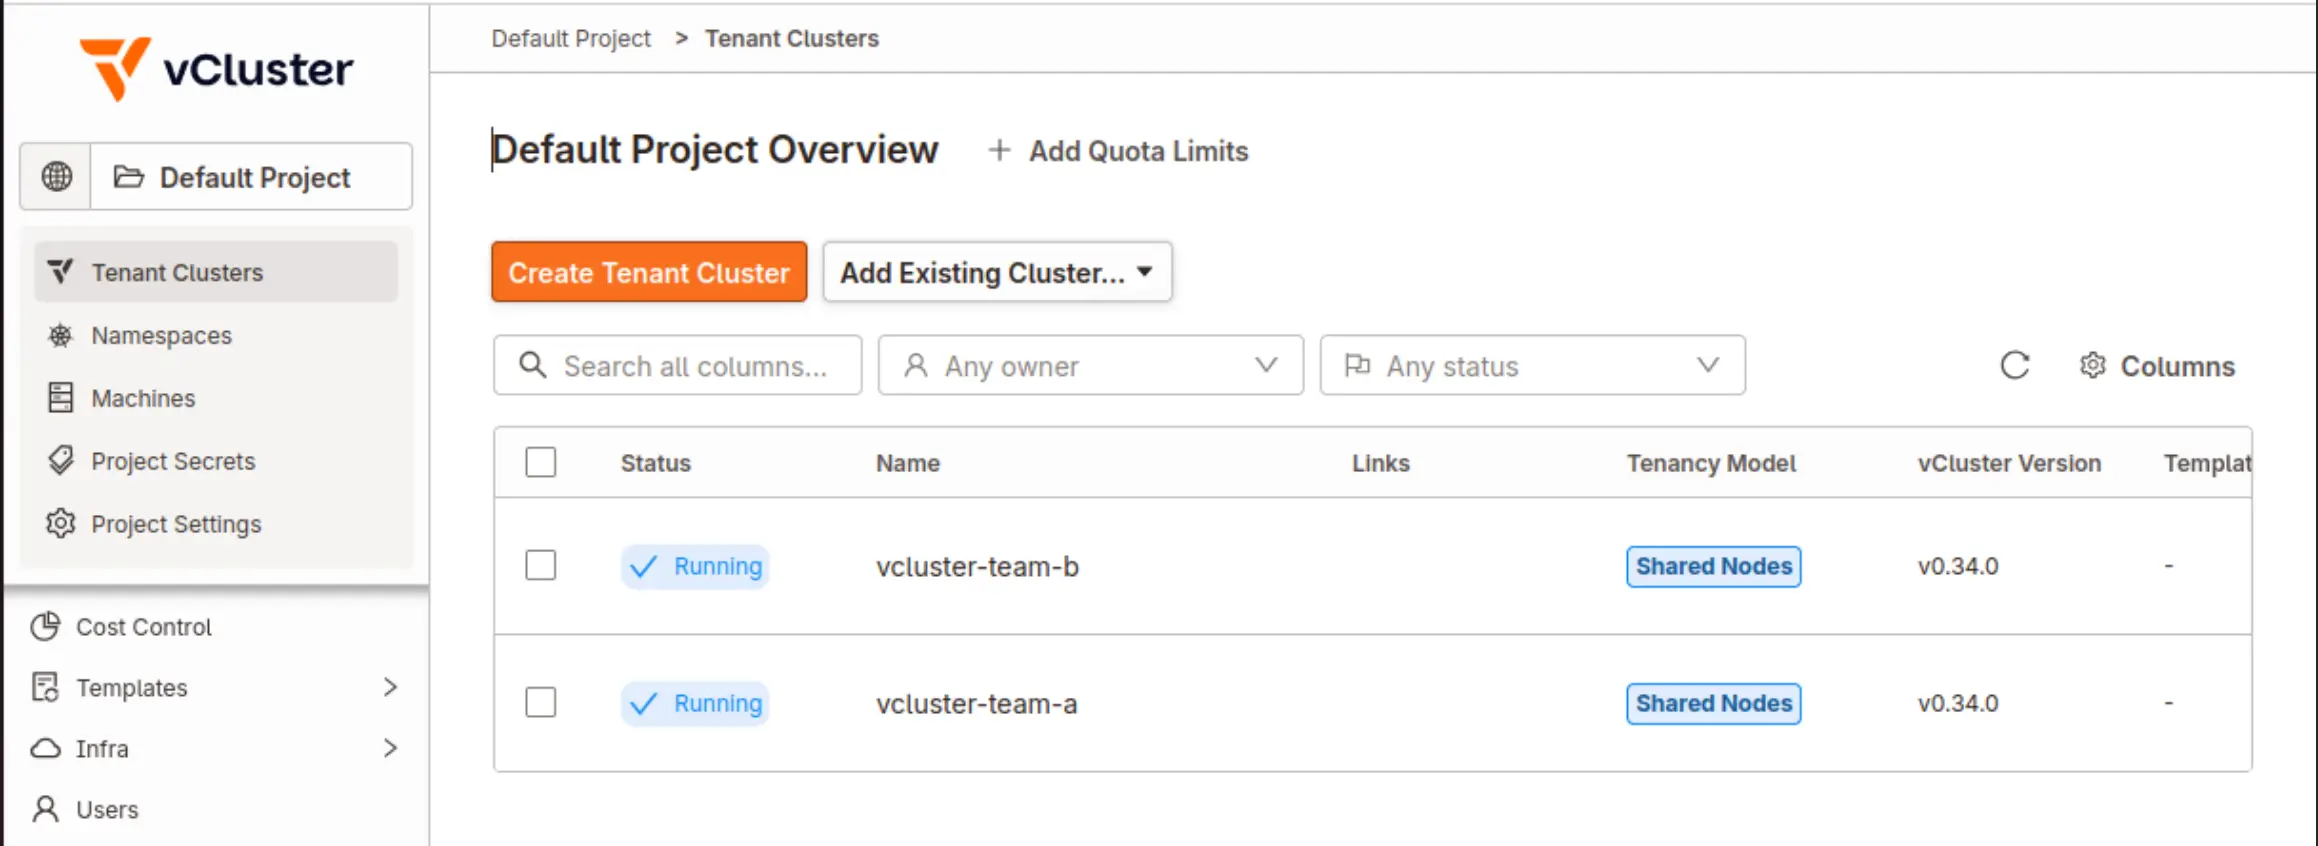Screen dimensions: 2318x846
Task: Click the plus icon next to Add Quota Limits
Action: (x=998, y=151)
